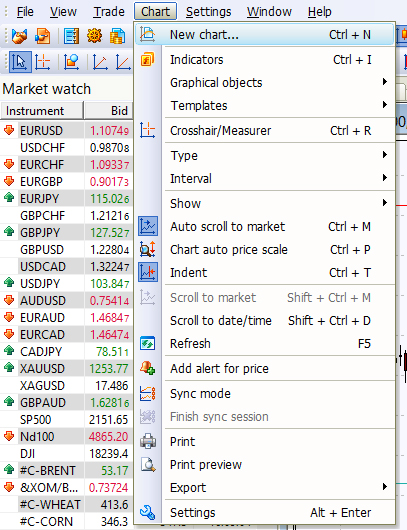Click the printer icon in the menu
Viewport: 407px width, 530px height.
[148, 441]
